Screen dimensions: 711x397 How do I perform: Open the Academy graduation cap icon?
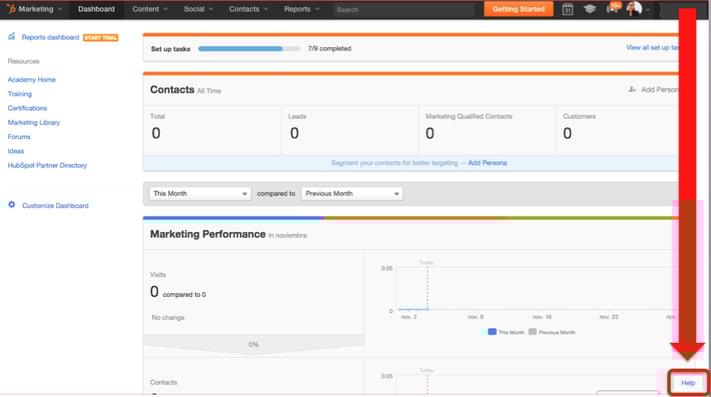pyautogui.click(x=589, y=9)
